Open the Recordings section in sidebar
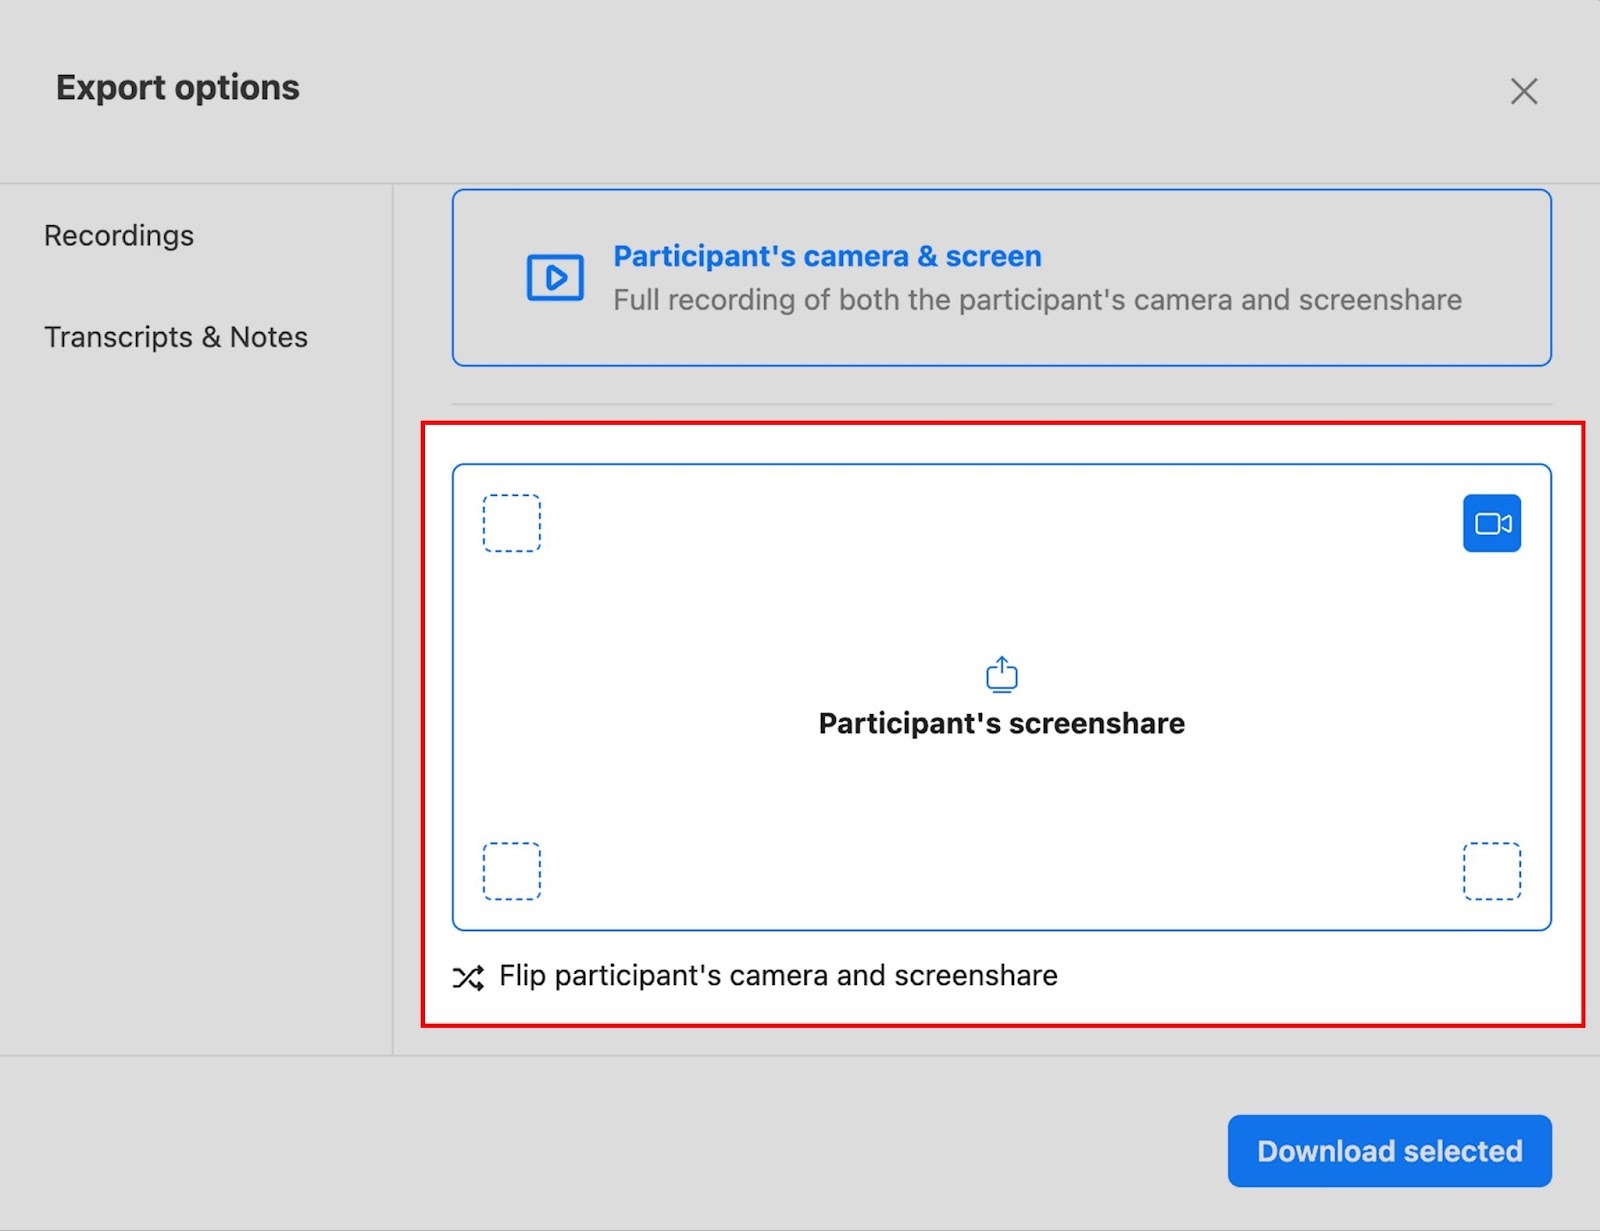Image resolution: width=1600 pixels, height=1231 pixels. (119, 236)
